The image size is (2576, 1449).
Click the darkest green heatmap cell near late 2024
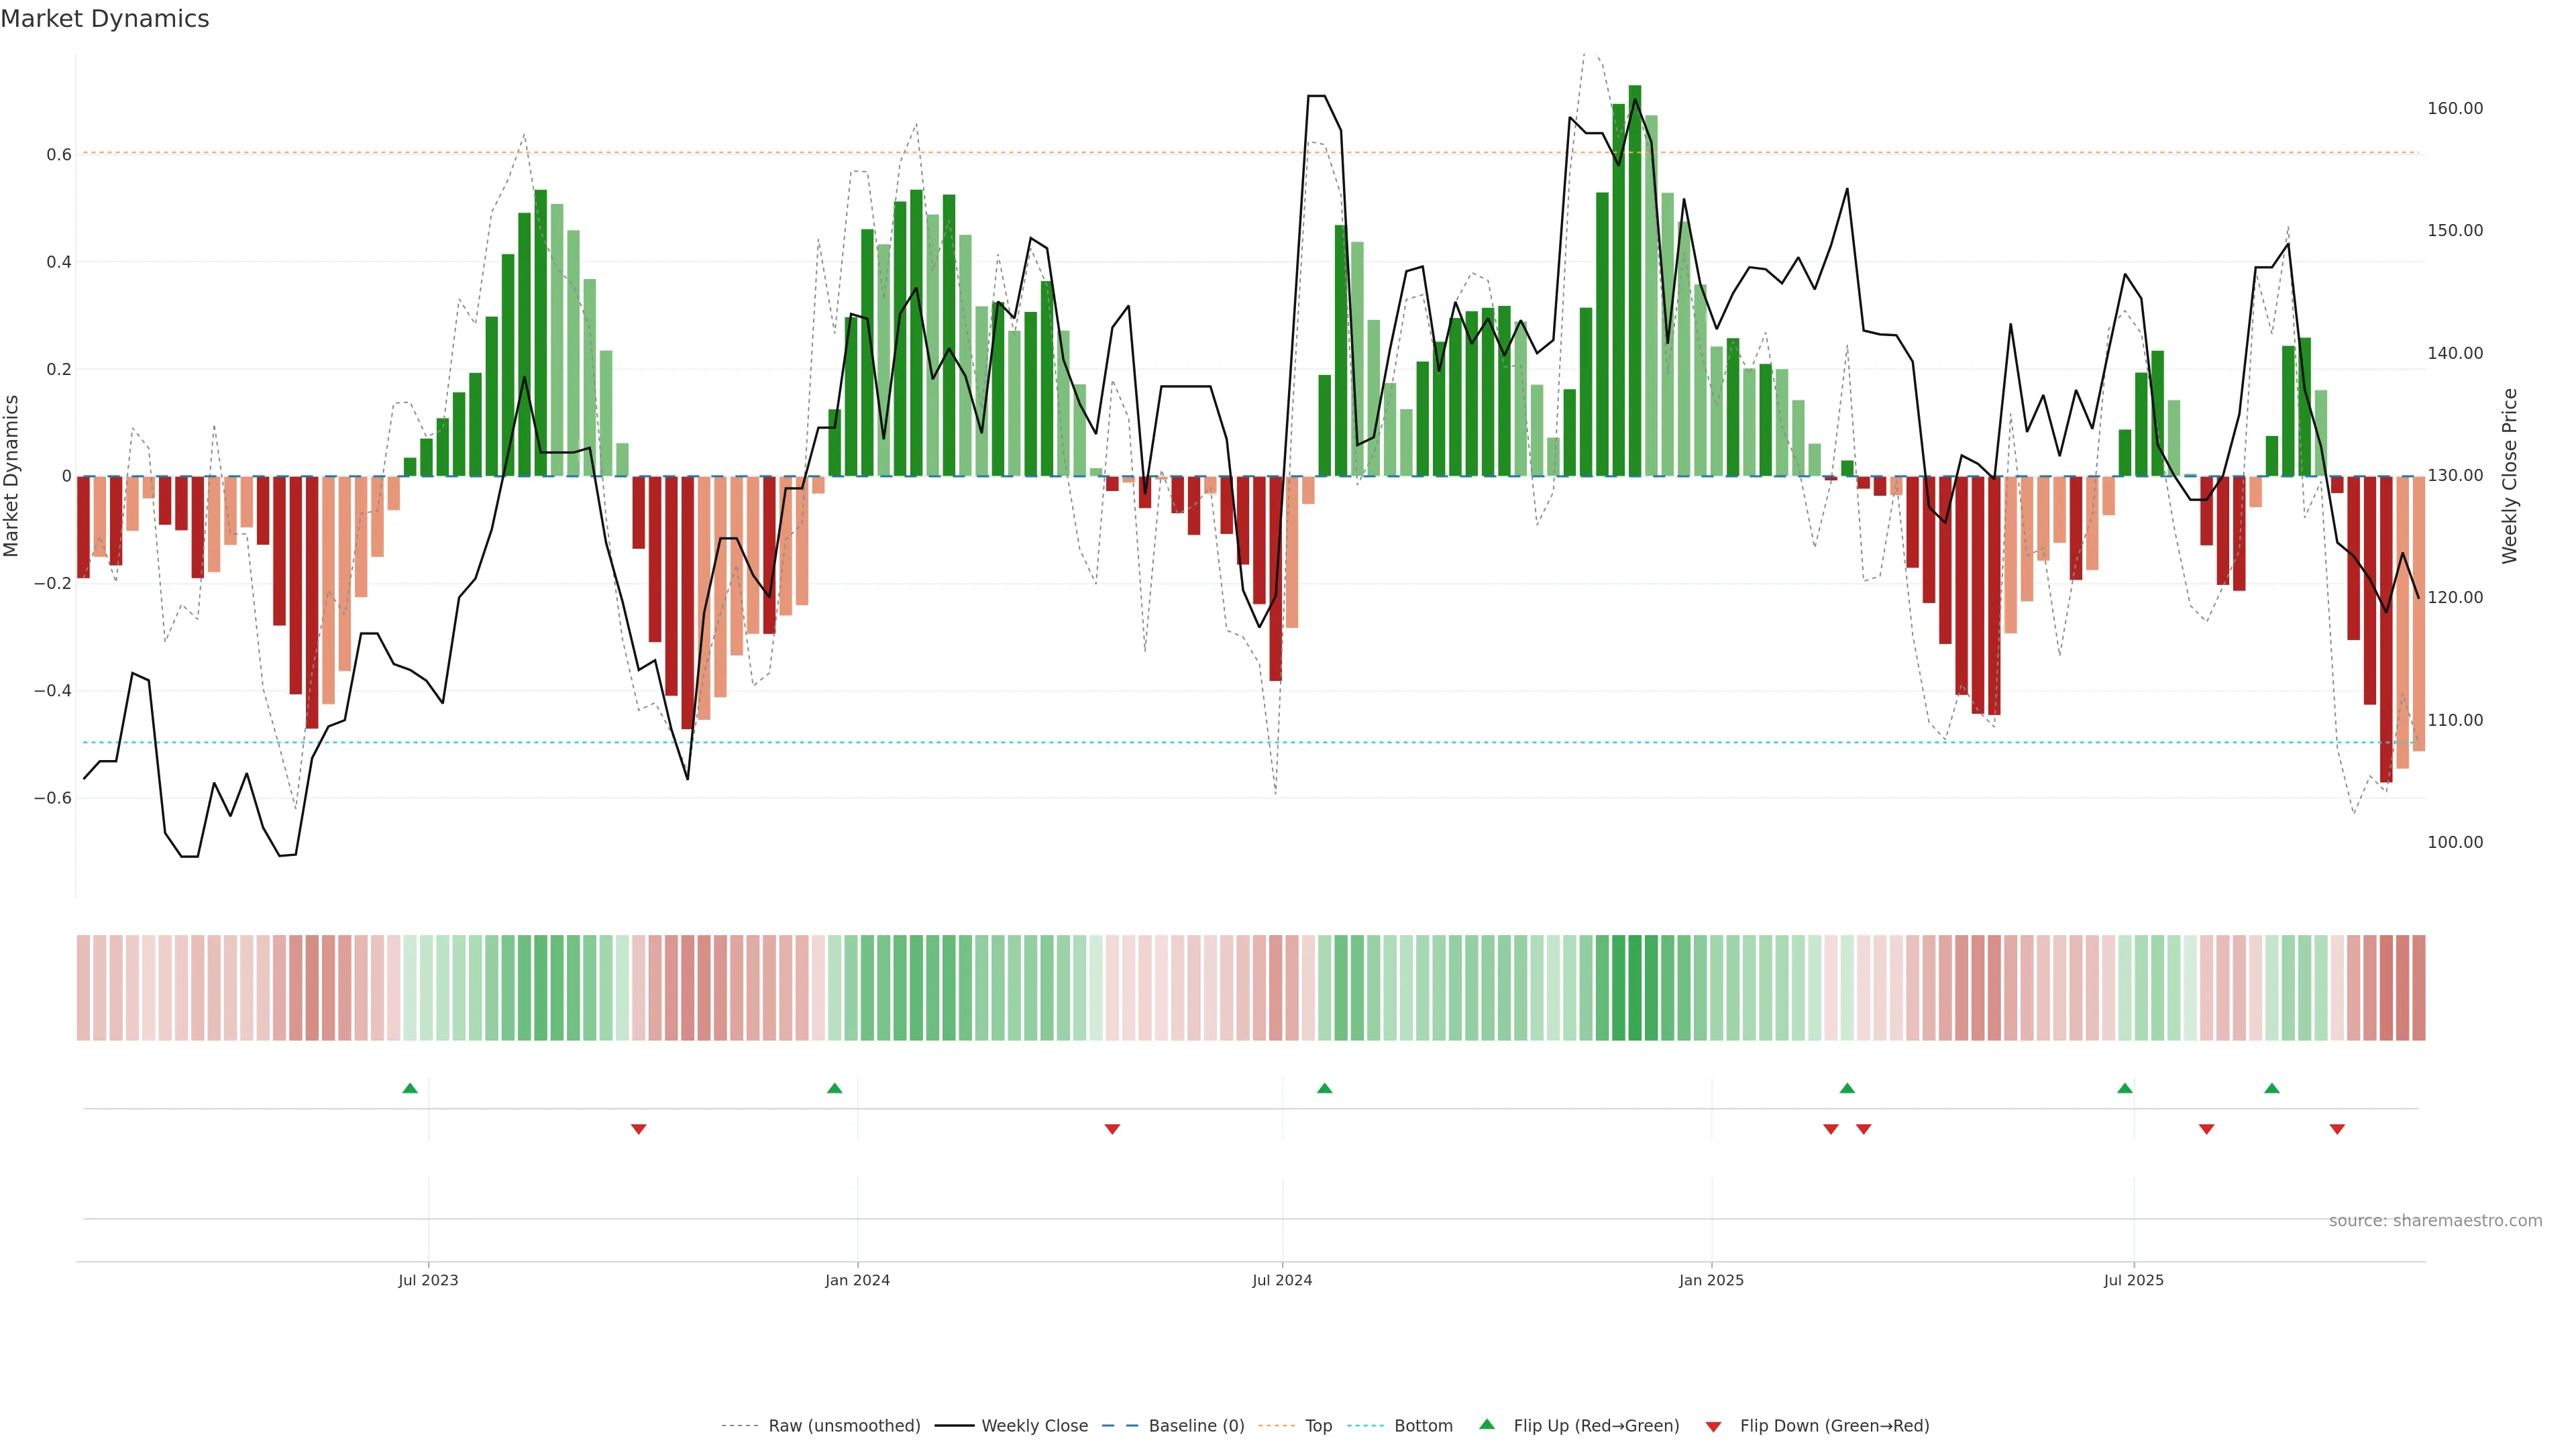[1635, 988]
